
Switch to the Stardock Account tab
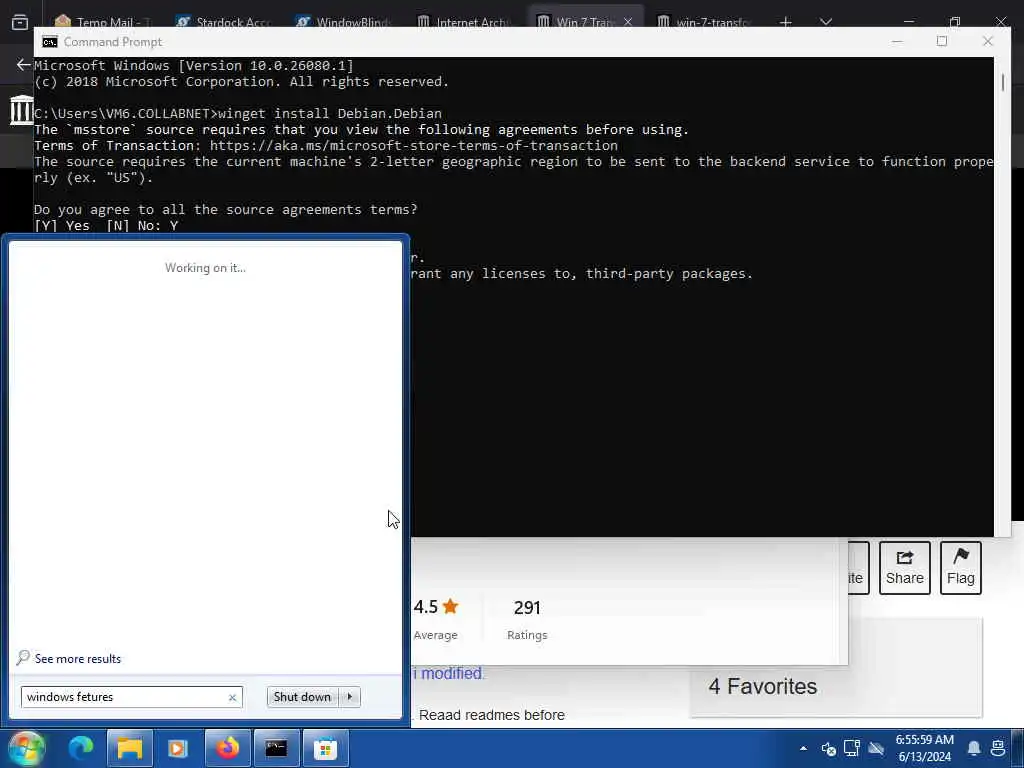tap(224, 22)
